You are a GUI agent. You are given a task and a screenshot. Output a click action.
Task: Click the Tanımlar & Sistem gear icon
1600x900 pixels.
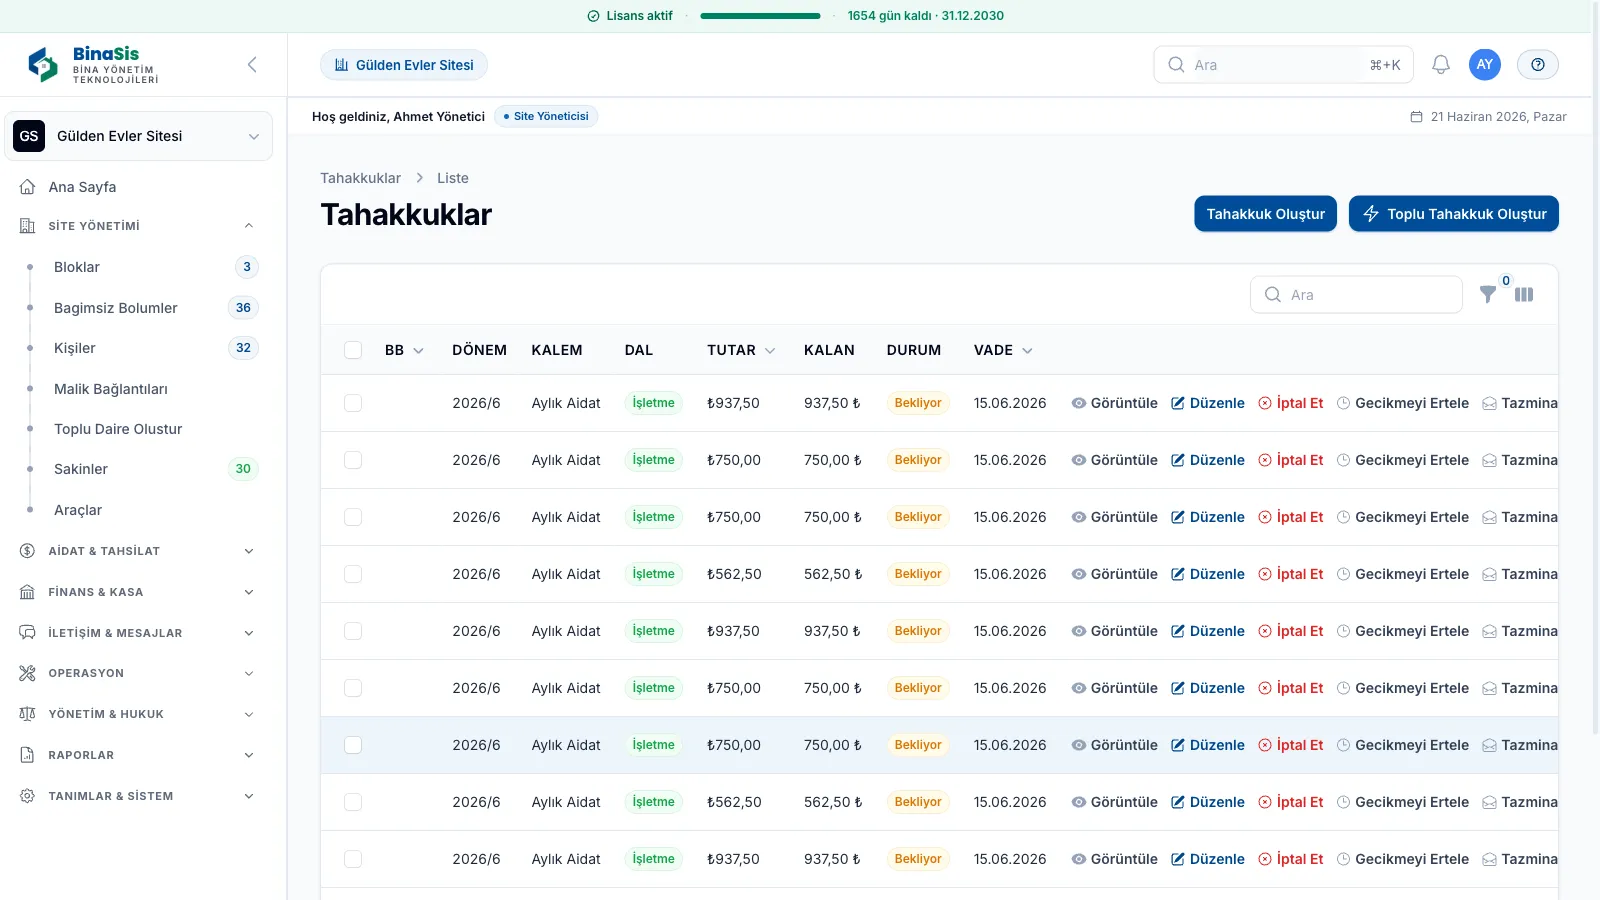click(x=28, y=796)
